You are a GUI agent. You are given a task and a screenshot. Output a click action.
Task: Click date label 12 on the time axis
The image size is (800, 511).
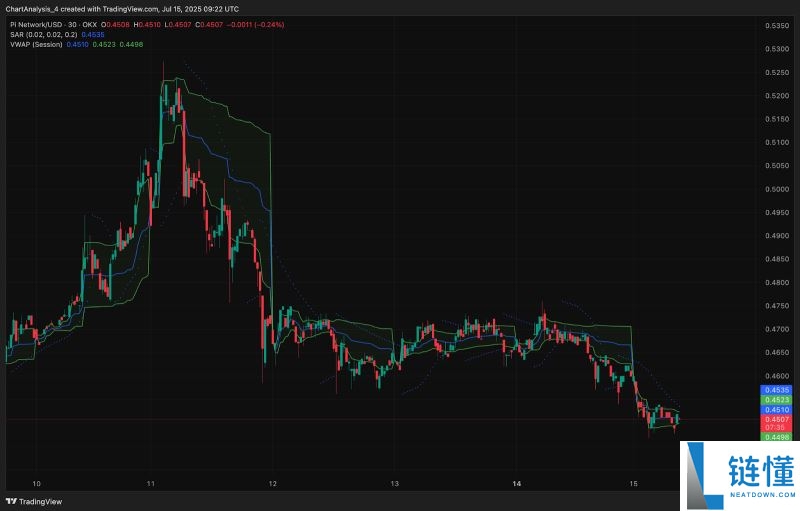(x=272, y=483)
